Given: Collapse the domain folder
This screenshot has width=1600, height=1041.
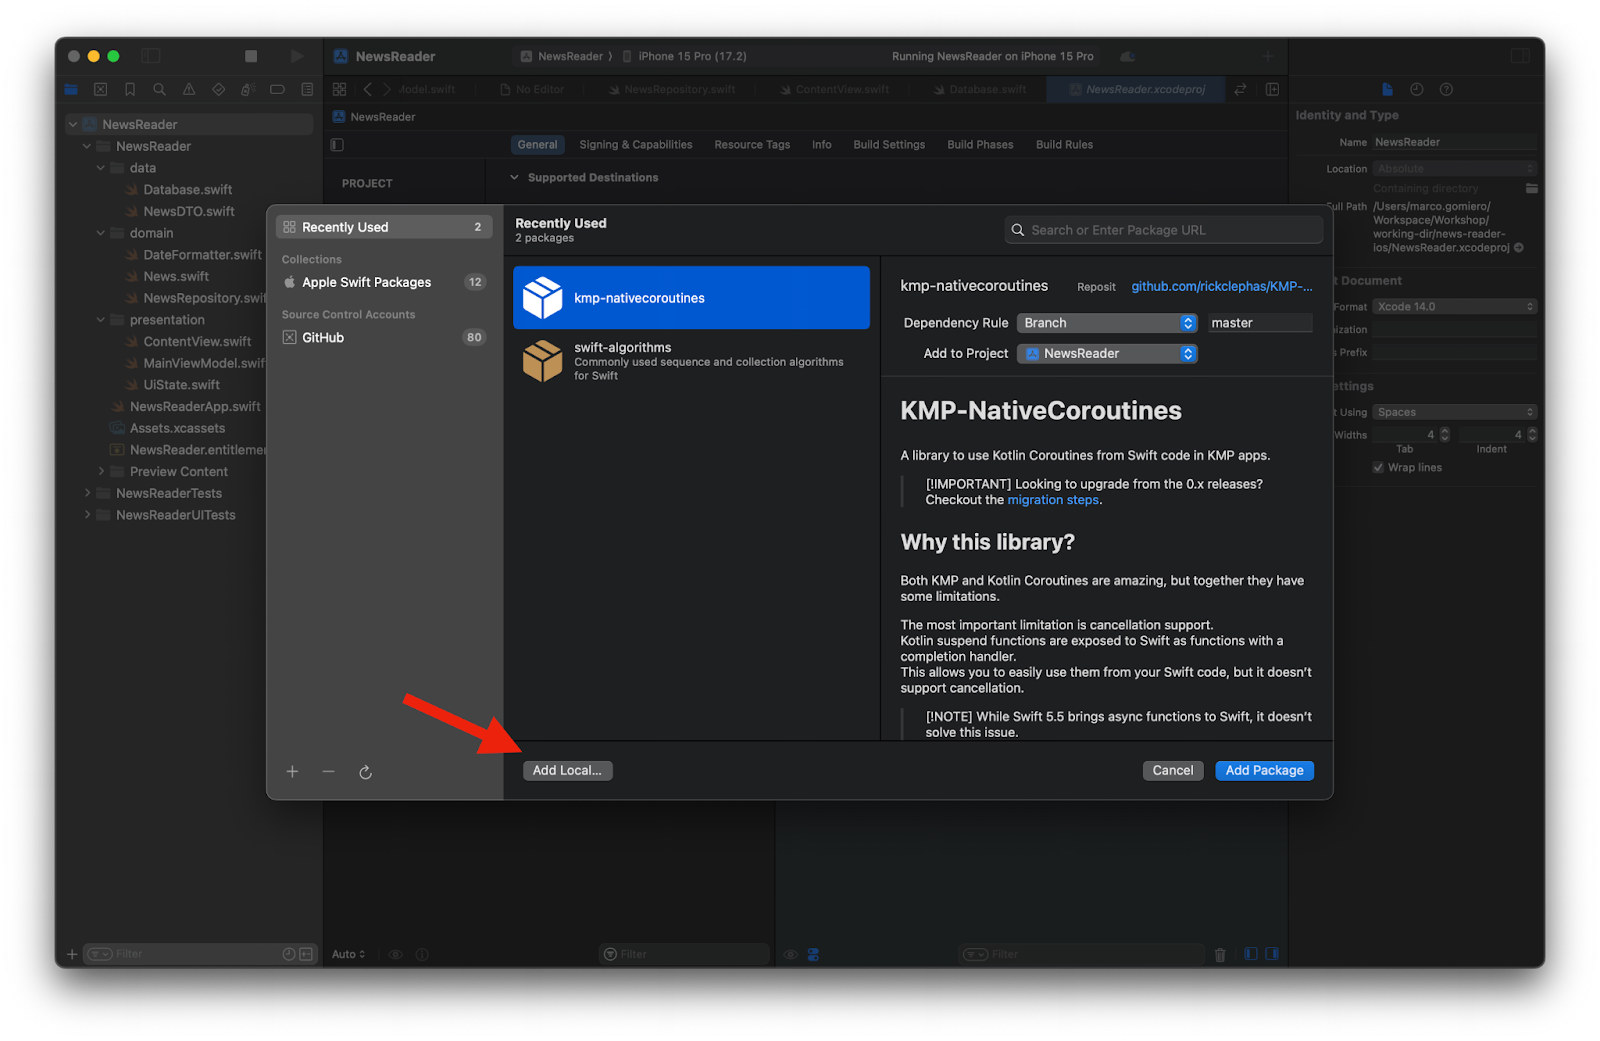Looking at the screenshot, I should coord(100,233).
